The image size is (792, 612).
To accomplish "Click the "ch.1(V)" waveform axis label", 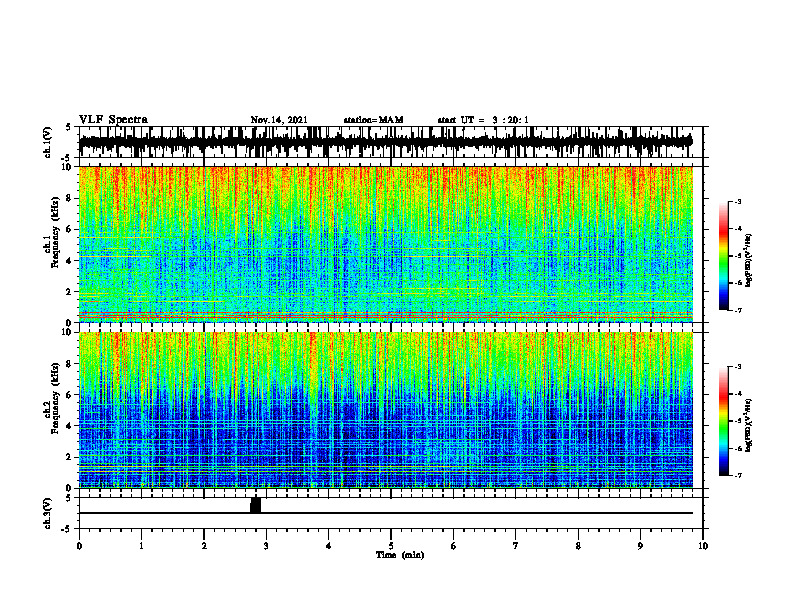I will (x=48, y=142).
